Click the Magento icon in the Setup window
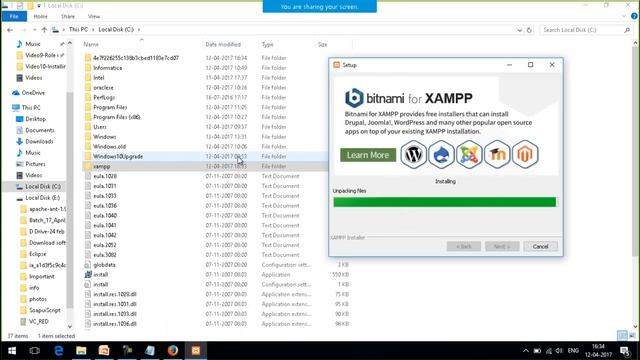This screenshot has height=360, width=640. 525,155
